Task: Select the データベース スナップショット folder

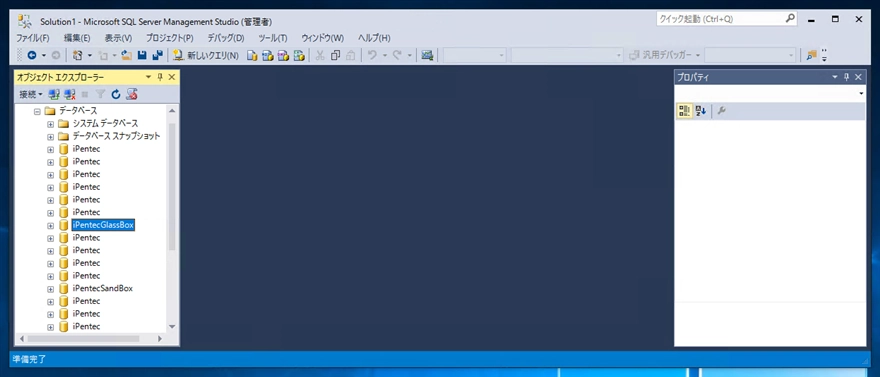Action: click(x=117, y=136)
